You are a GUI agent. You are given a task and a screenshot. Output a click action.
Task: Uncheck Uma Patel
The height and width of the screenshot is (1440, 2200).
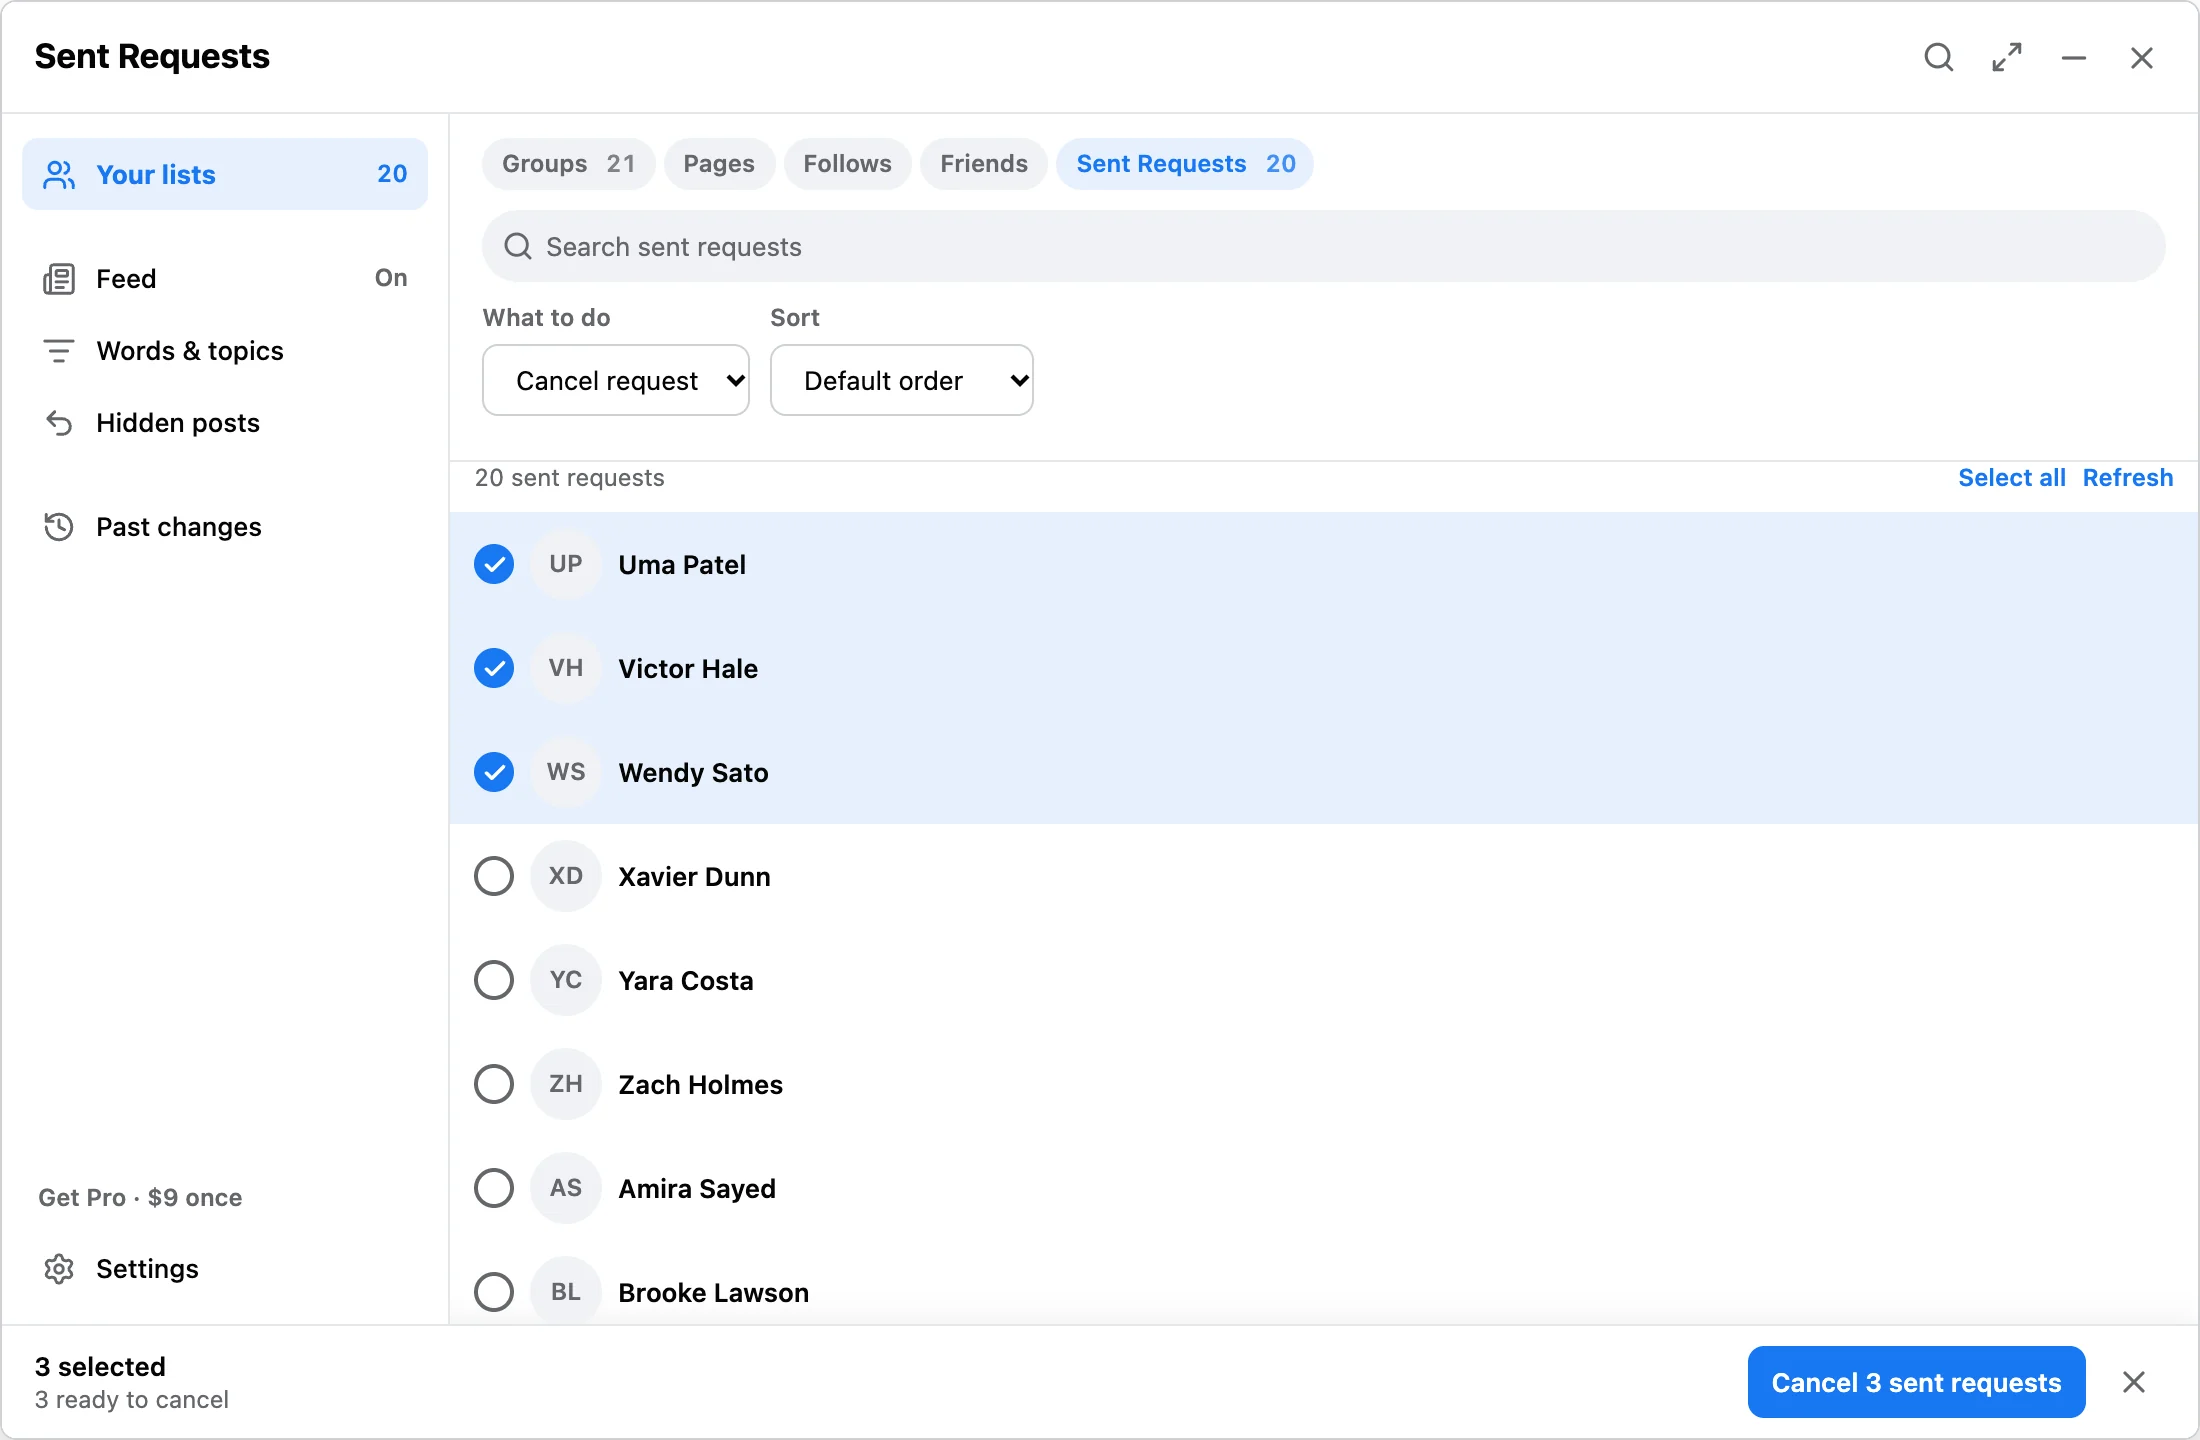click(x=494, y=565)
